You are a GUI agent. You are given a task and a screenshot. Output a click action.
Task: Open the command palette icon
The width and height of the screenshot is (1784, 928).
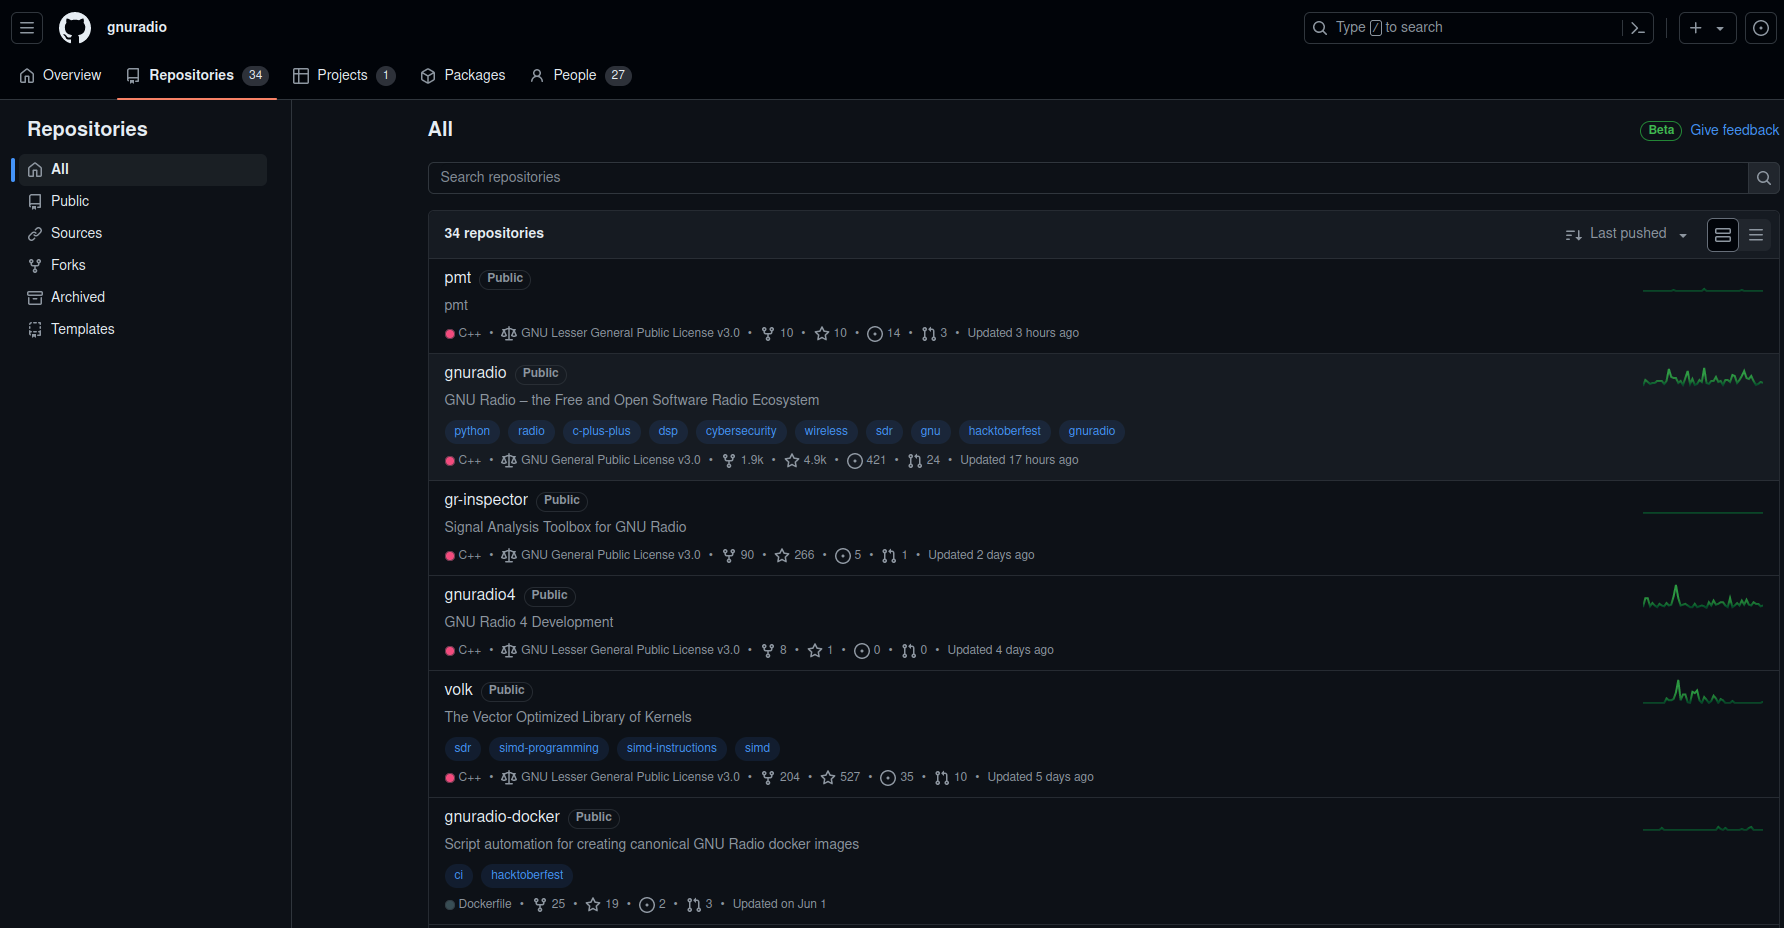1637,28
